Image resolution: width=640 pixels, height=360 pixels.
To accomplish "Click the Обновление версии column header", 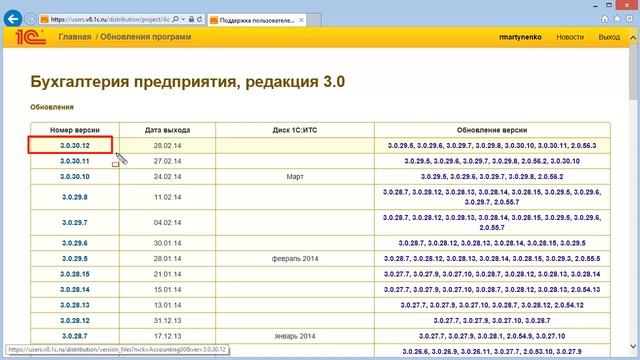I will 492,130.
